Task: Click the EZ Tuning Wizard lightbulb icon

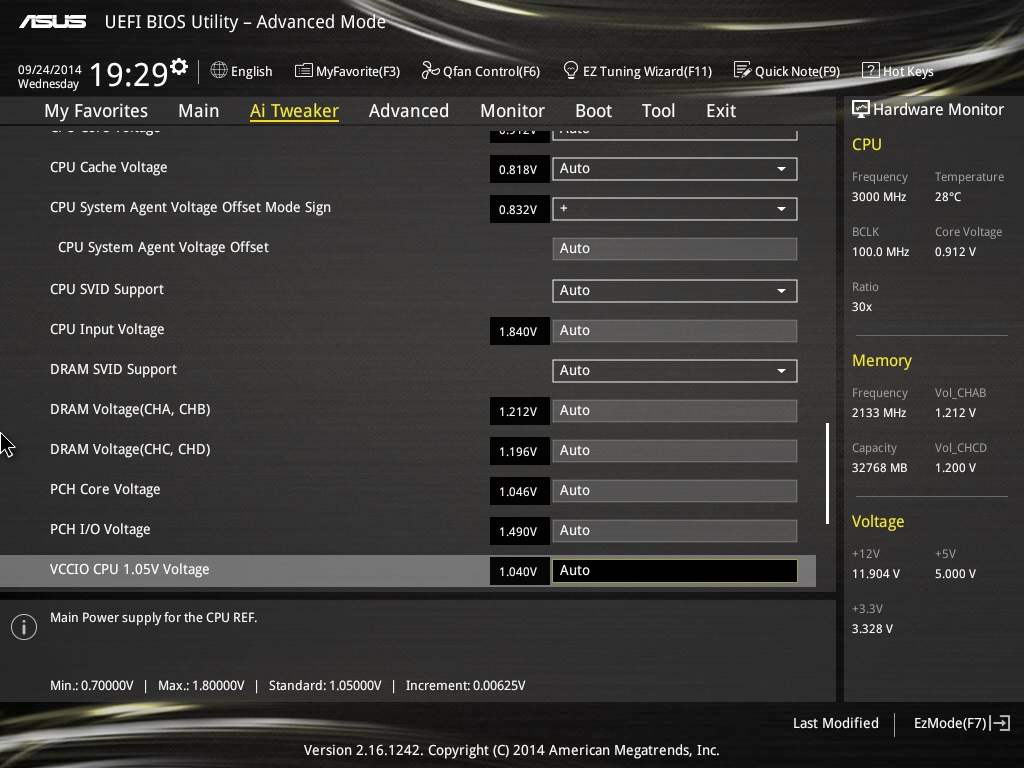Action: point(570,70)
